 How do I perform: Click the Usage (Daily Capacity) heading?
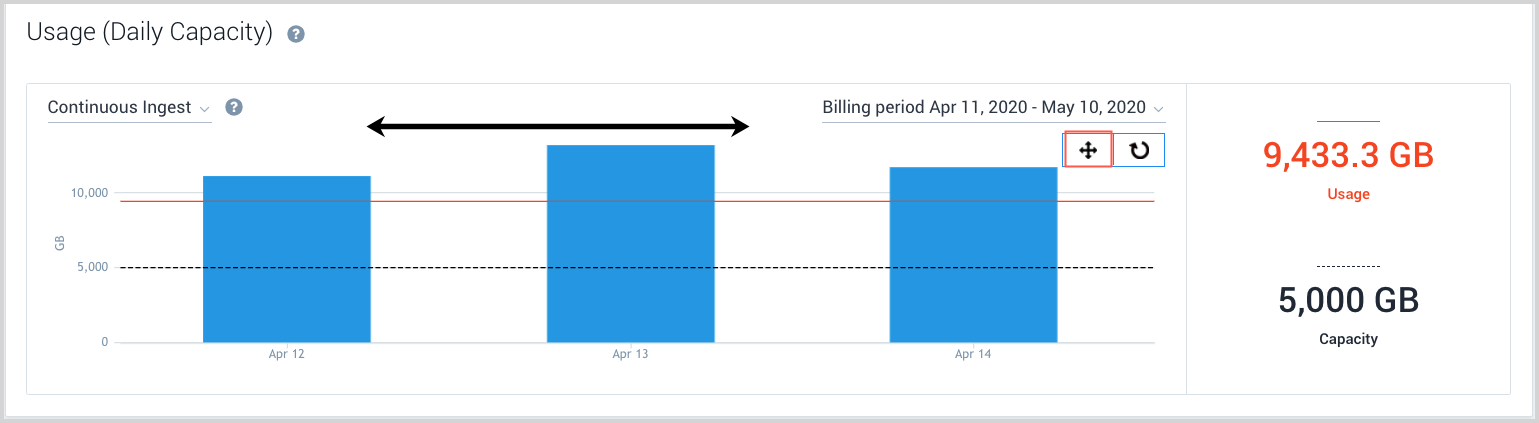pyautogui.click(x=150, y=33)
